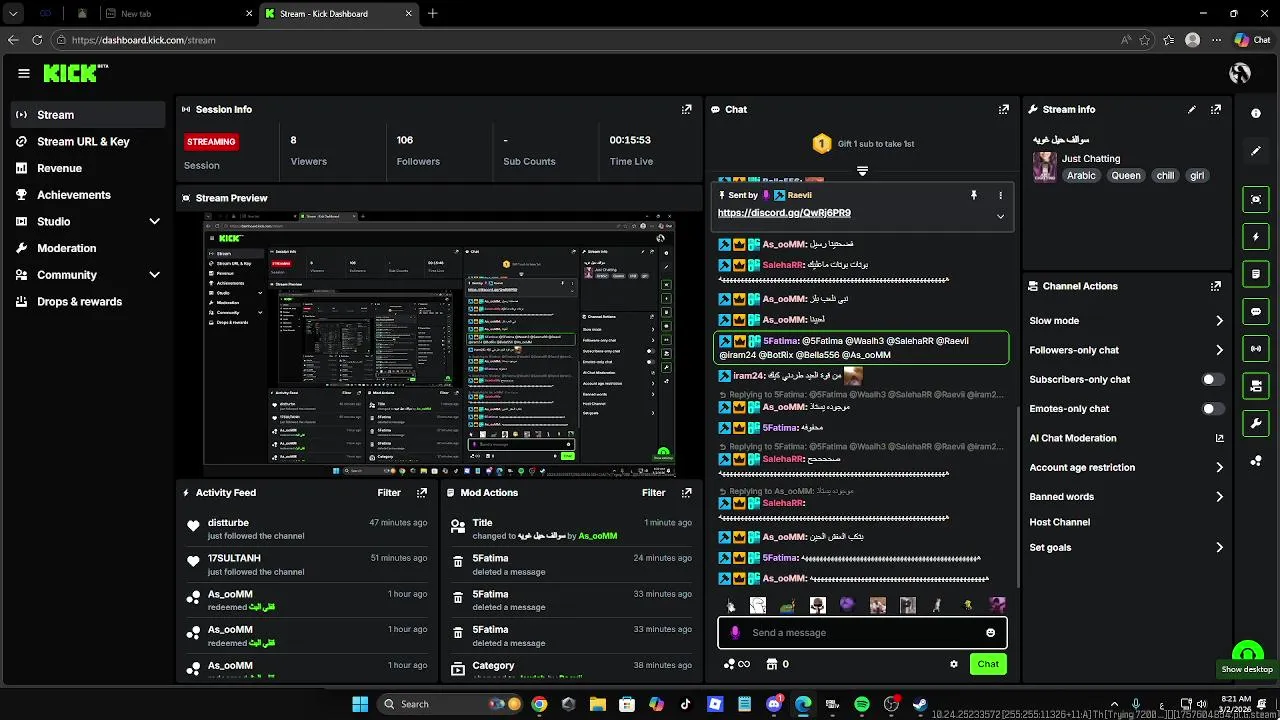Open Banned words arrow
Image resolution: width=1280 pixels, height=720 pixels.
coord(1219,497)
